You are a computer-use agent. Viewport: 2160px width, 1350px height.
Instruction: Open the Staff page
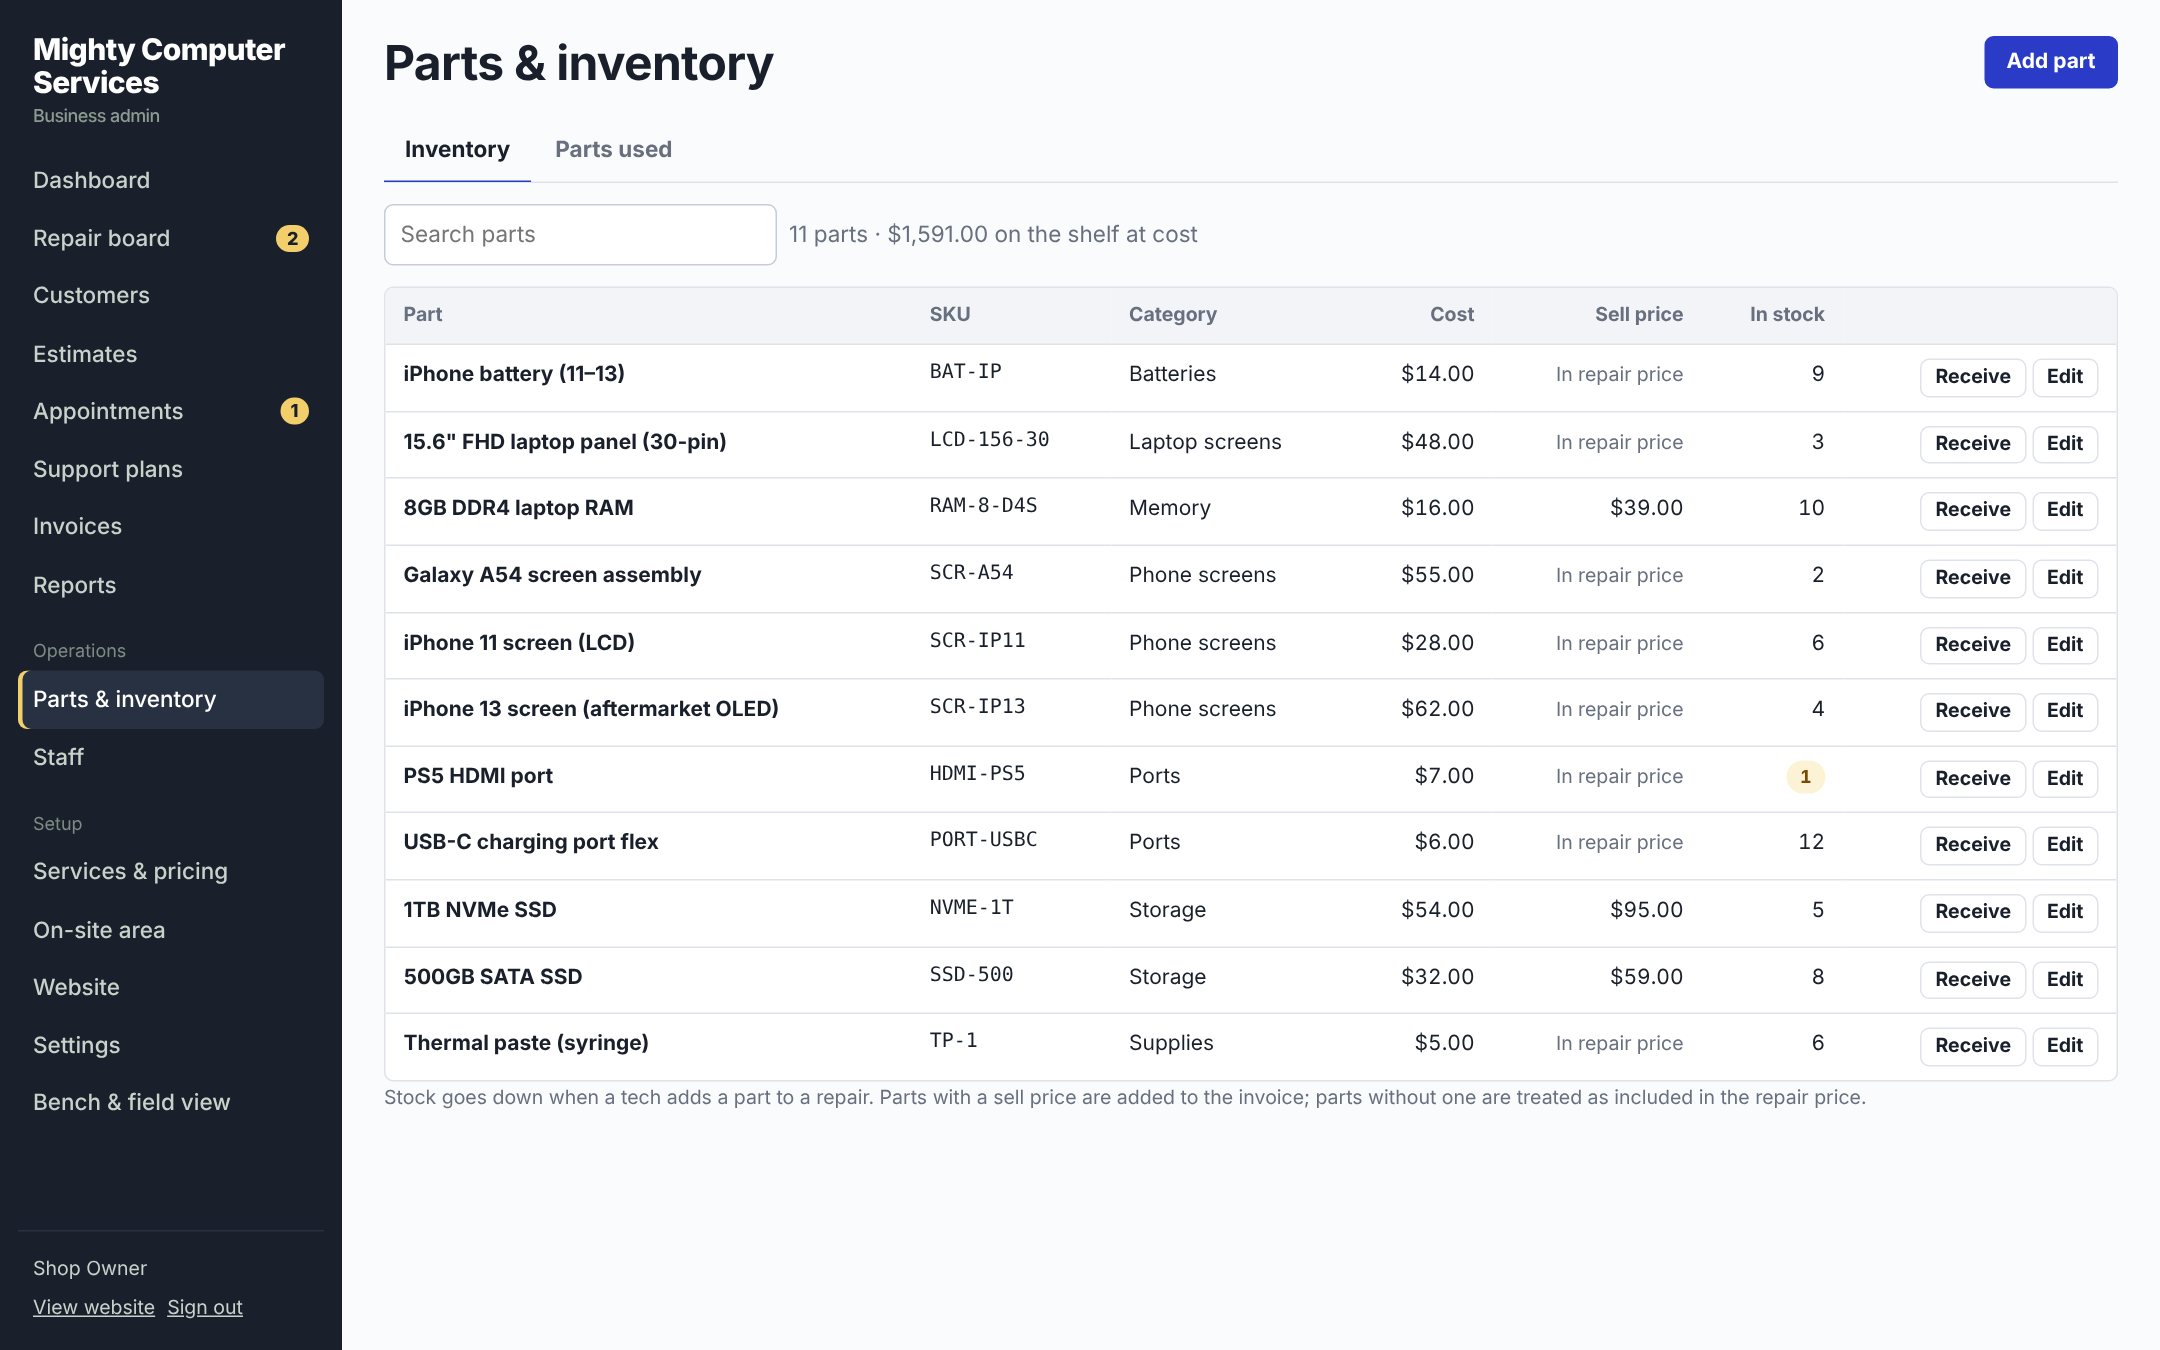pos(170,757)
